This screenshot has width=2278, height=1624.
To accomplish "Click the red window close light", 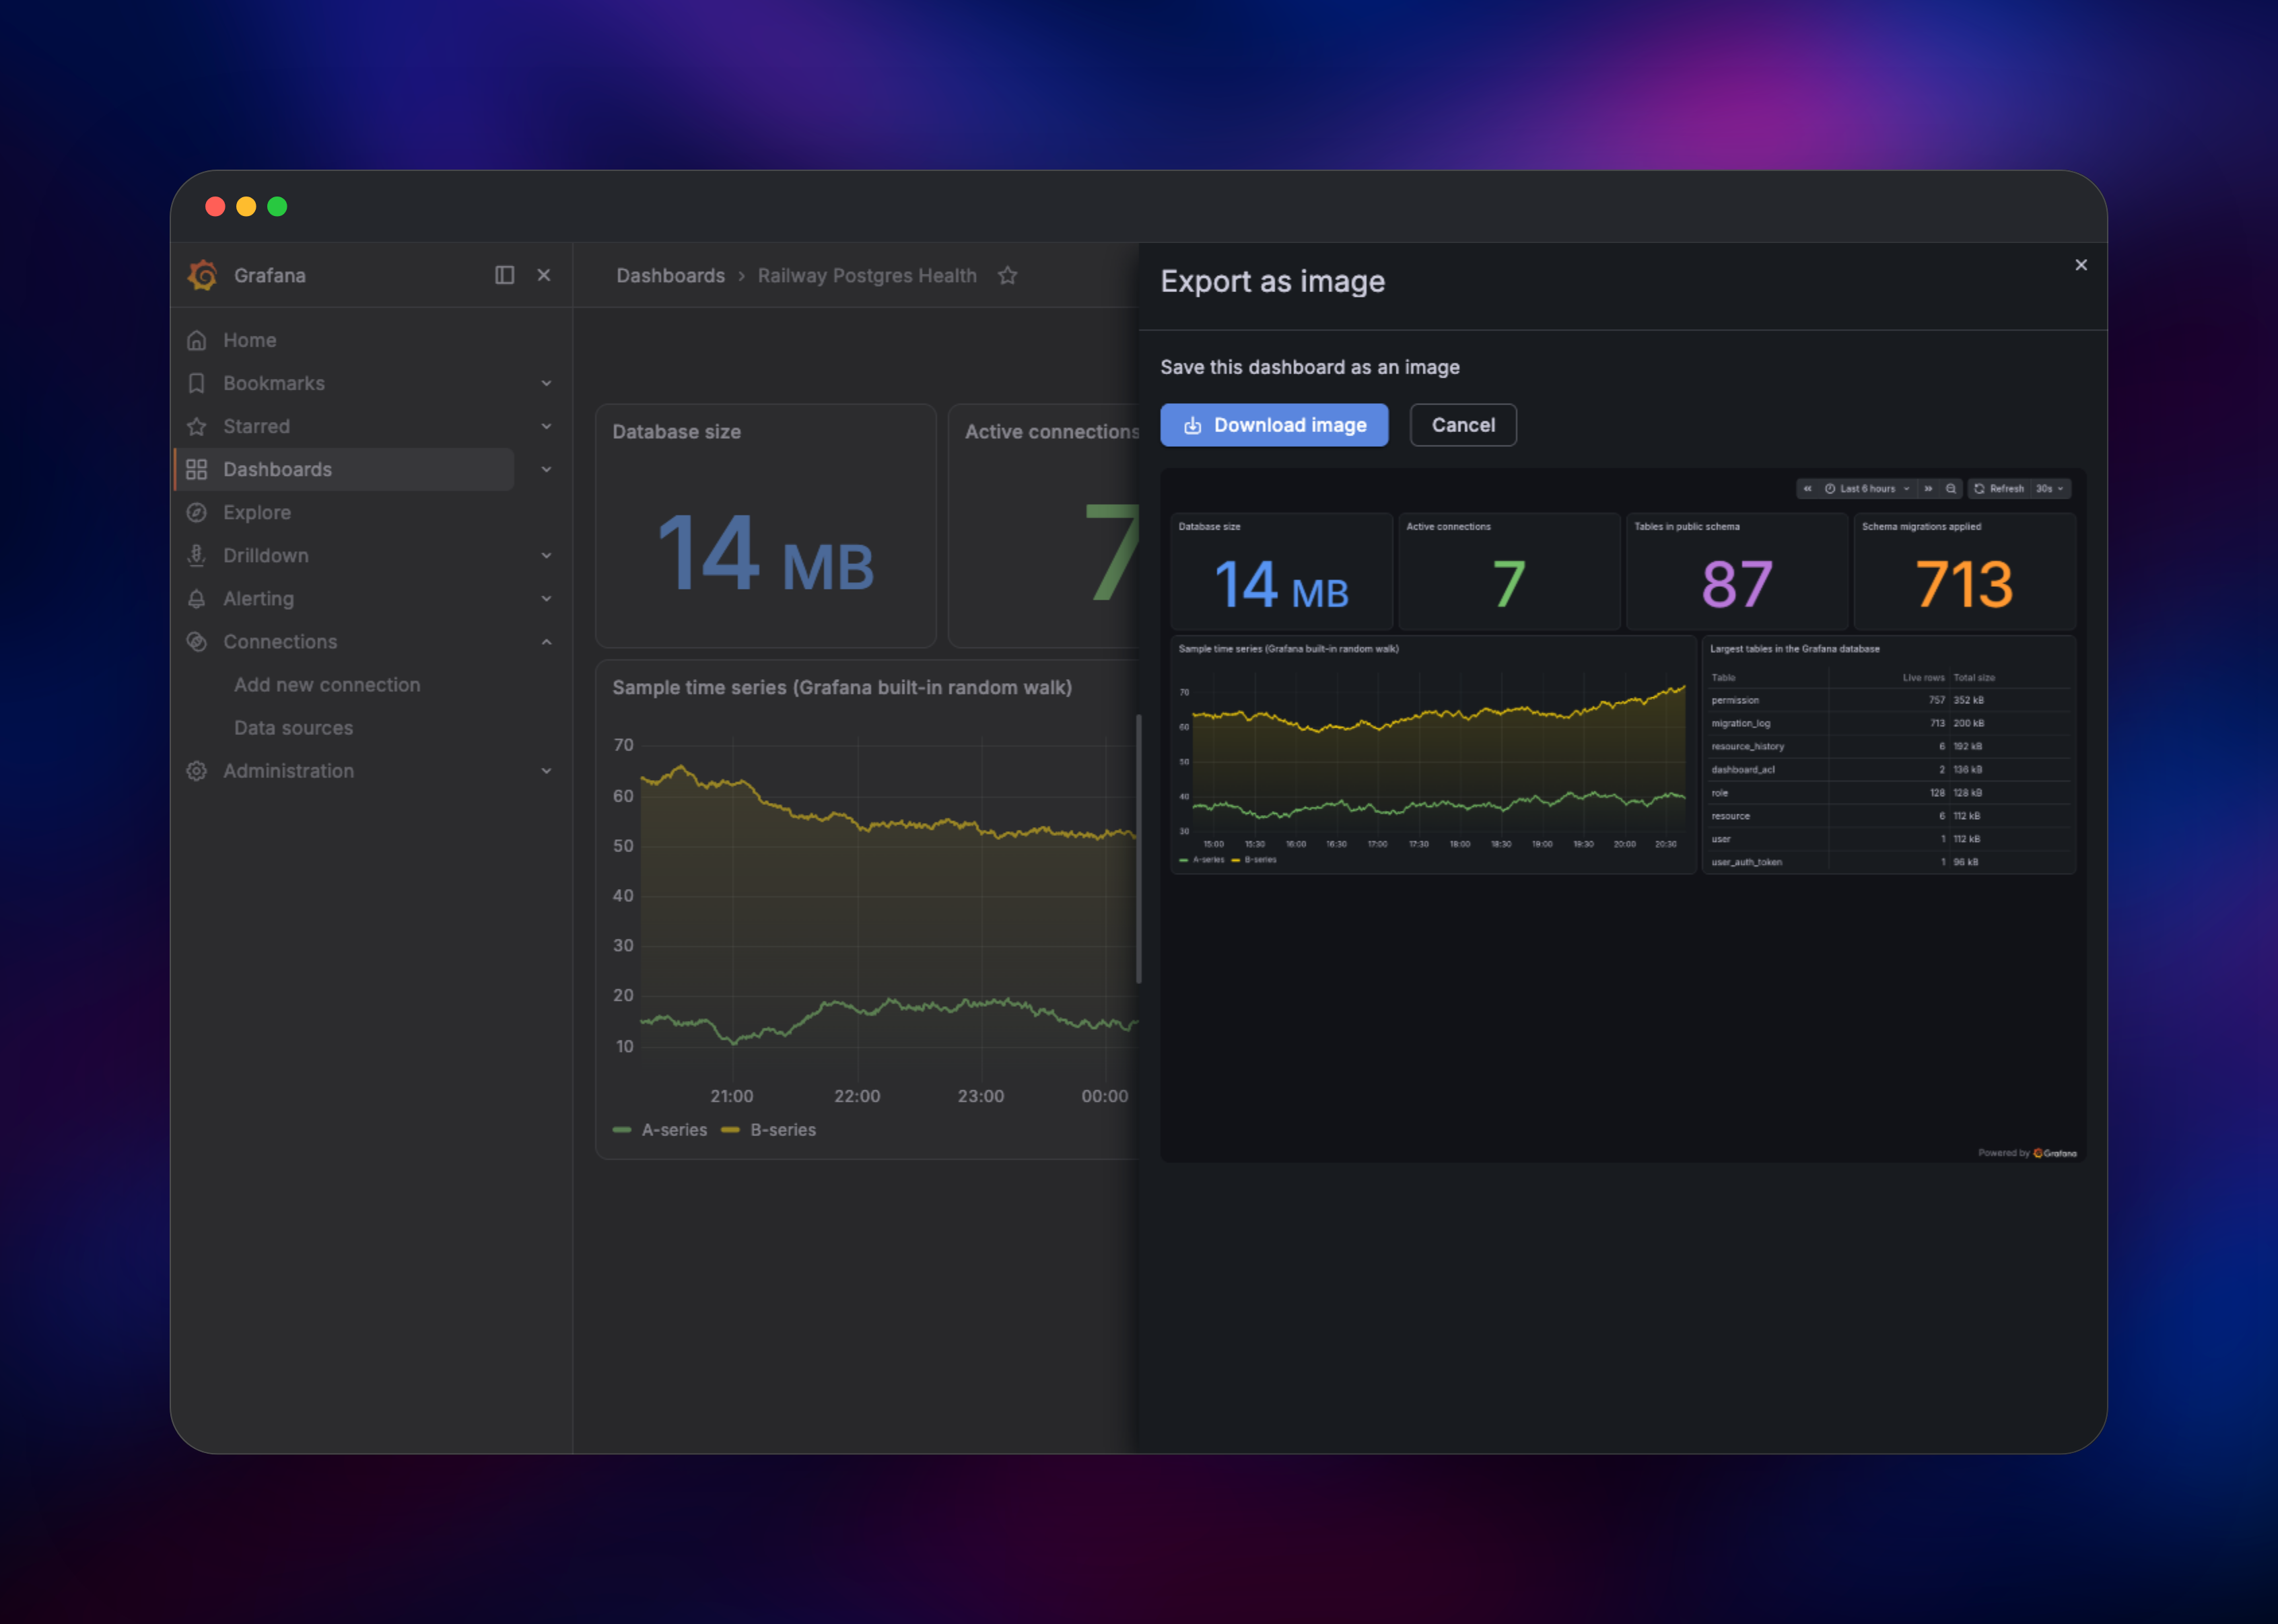I will [215, 206].
